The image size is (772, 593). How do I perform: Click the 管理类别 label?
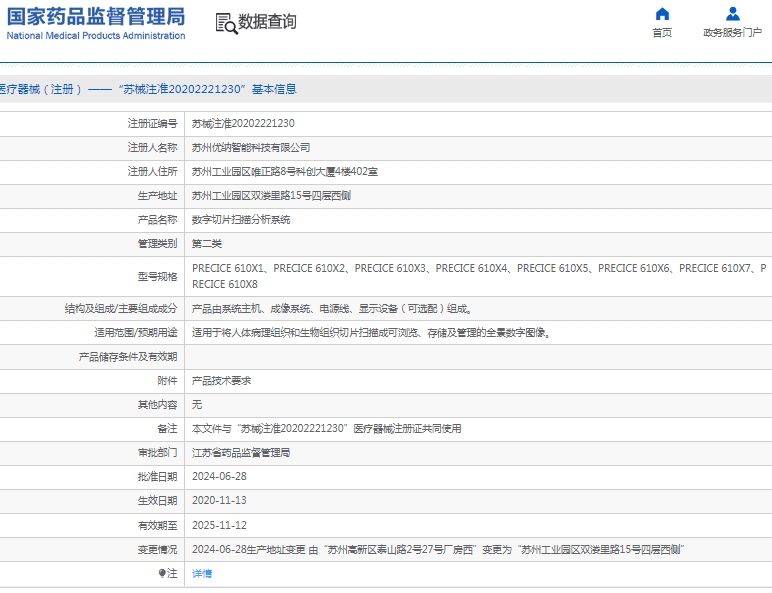[x=158, y=244]
